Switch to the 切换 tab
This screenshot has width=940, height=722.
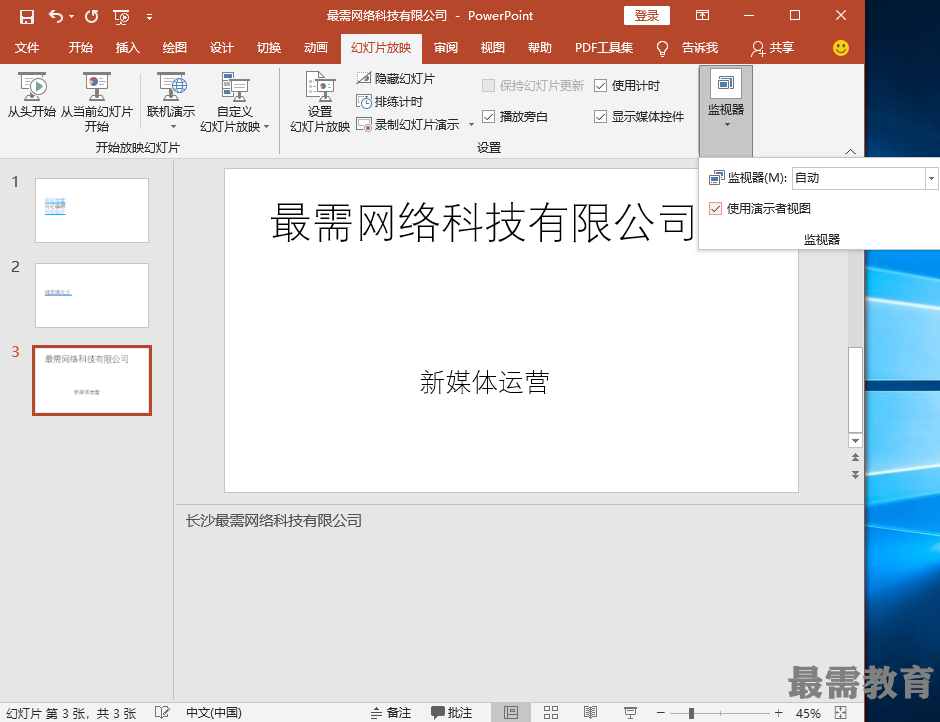[269, 47]
